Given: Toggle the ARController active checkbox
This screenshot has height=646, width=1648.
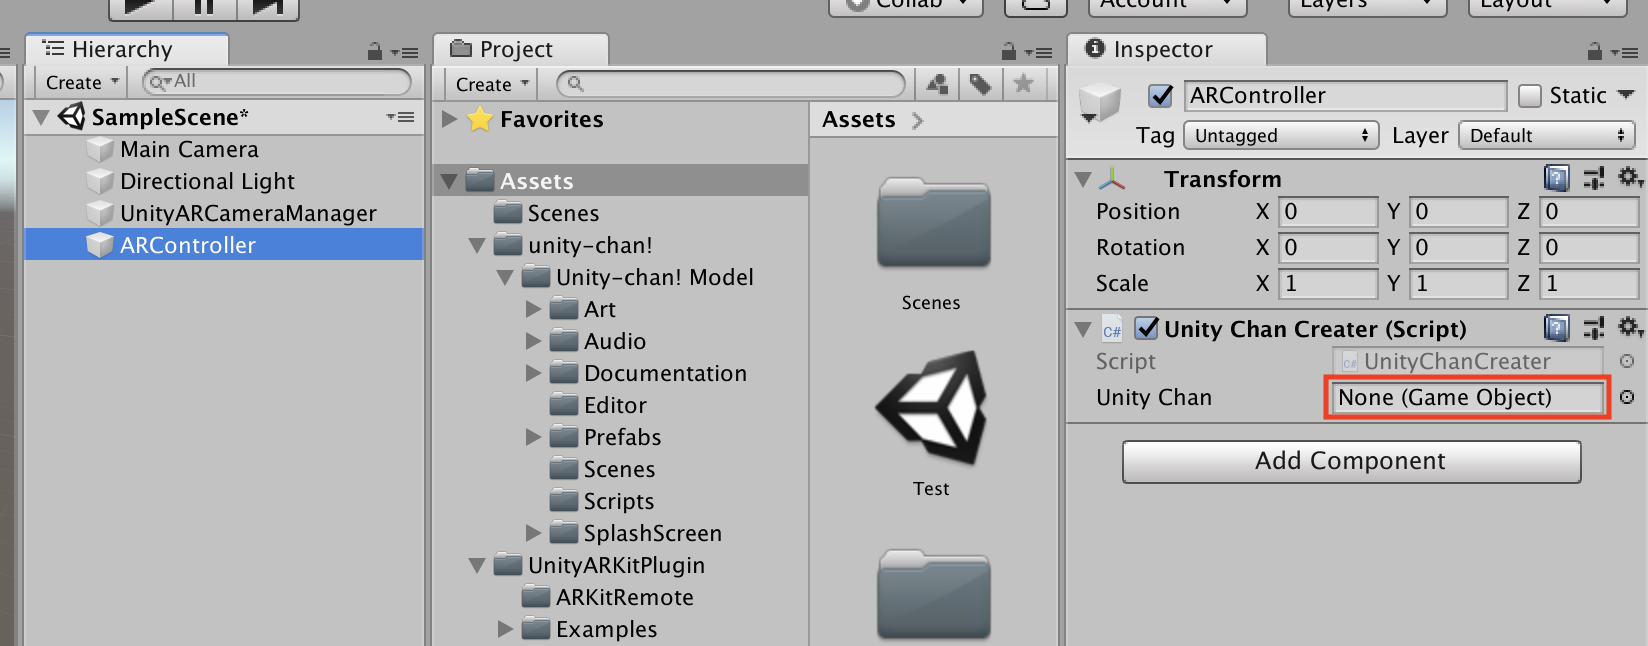Looking at the screenshot, I should (x=1160, y=96).
